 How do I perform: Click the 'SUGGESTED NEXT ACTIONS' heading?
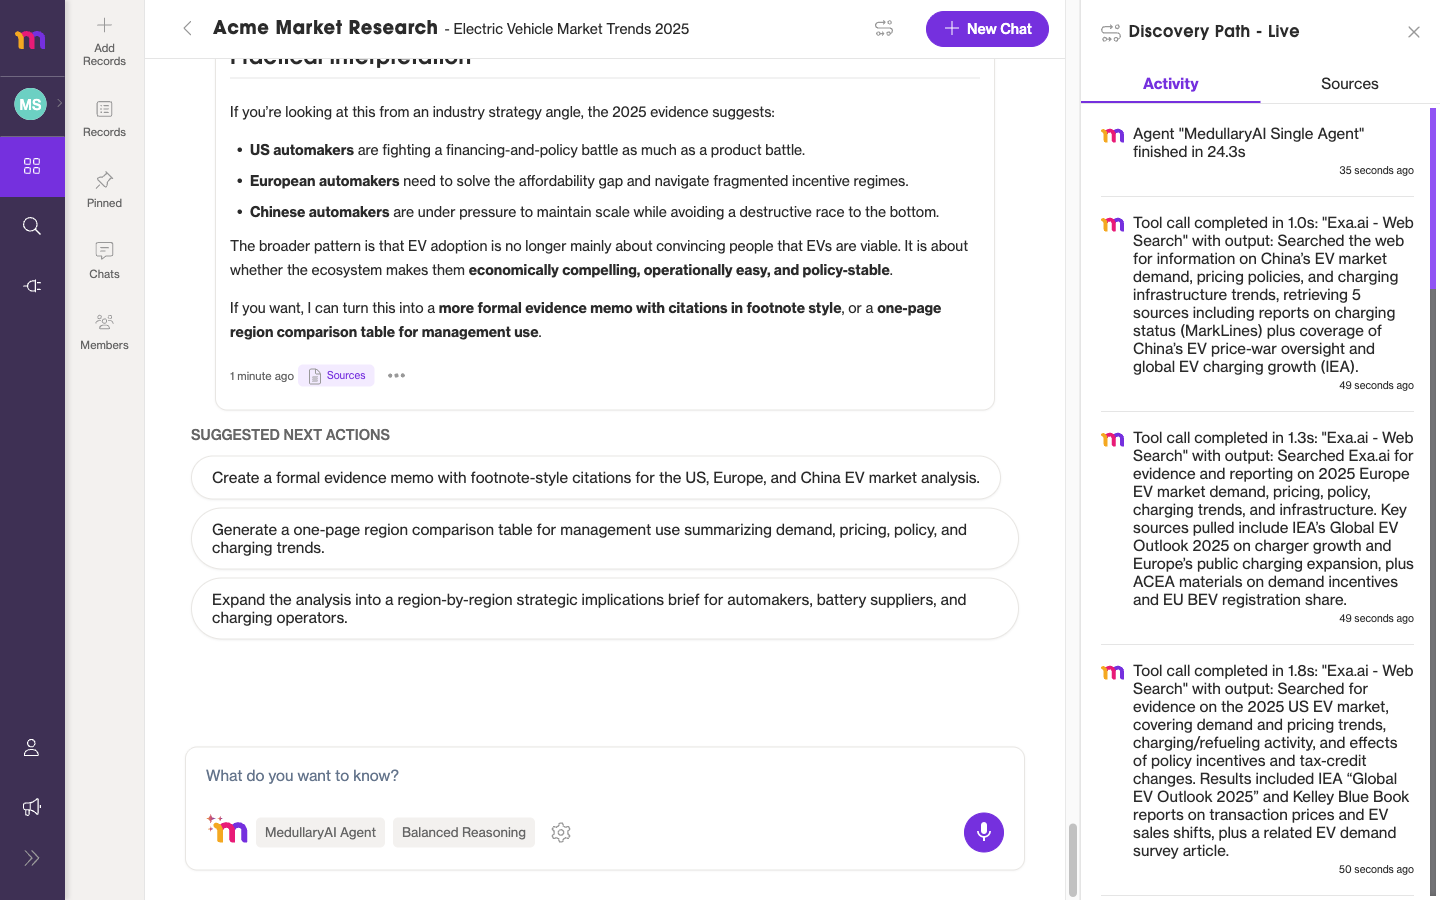290,435
